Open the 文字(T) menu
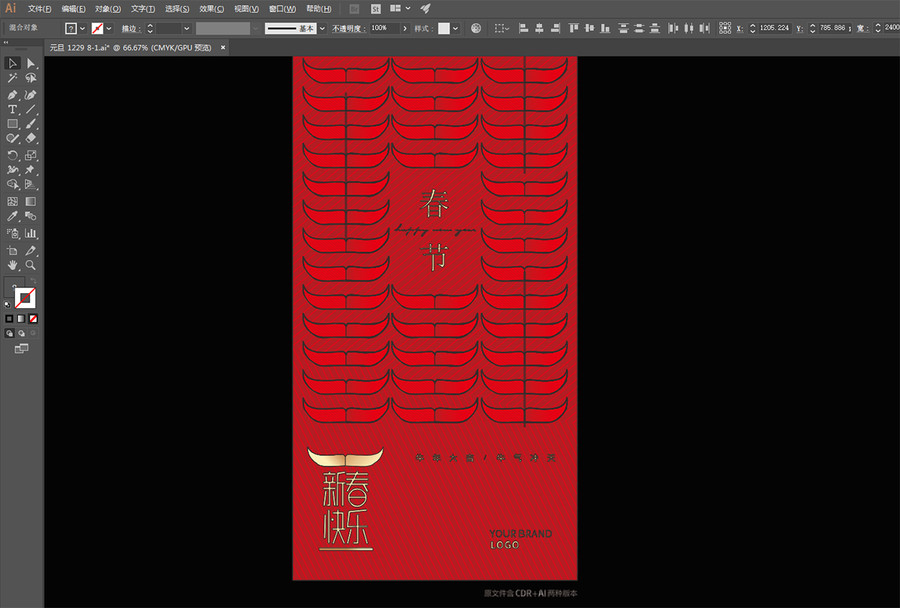 click(143, 9)
